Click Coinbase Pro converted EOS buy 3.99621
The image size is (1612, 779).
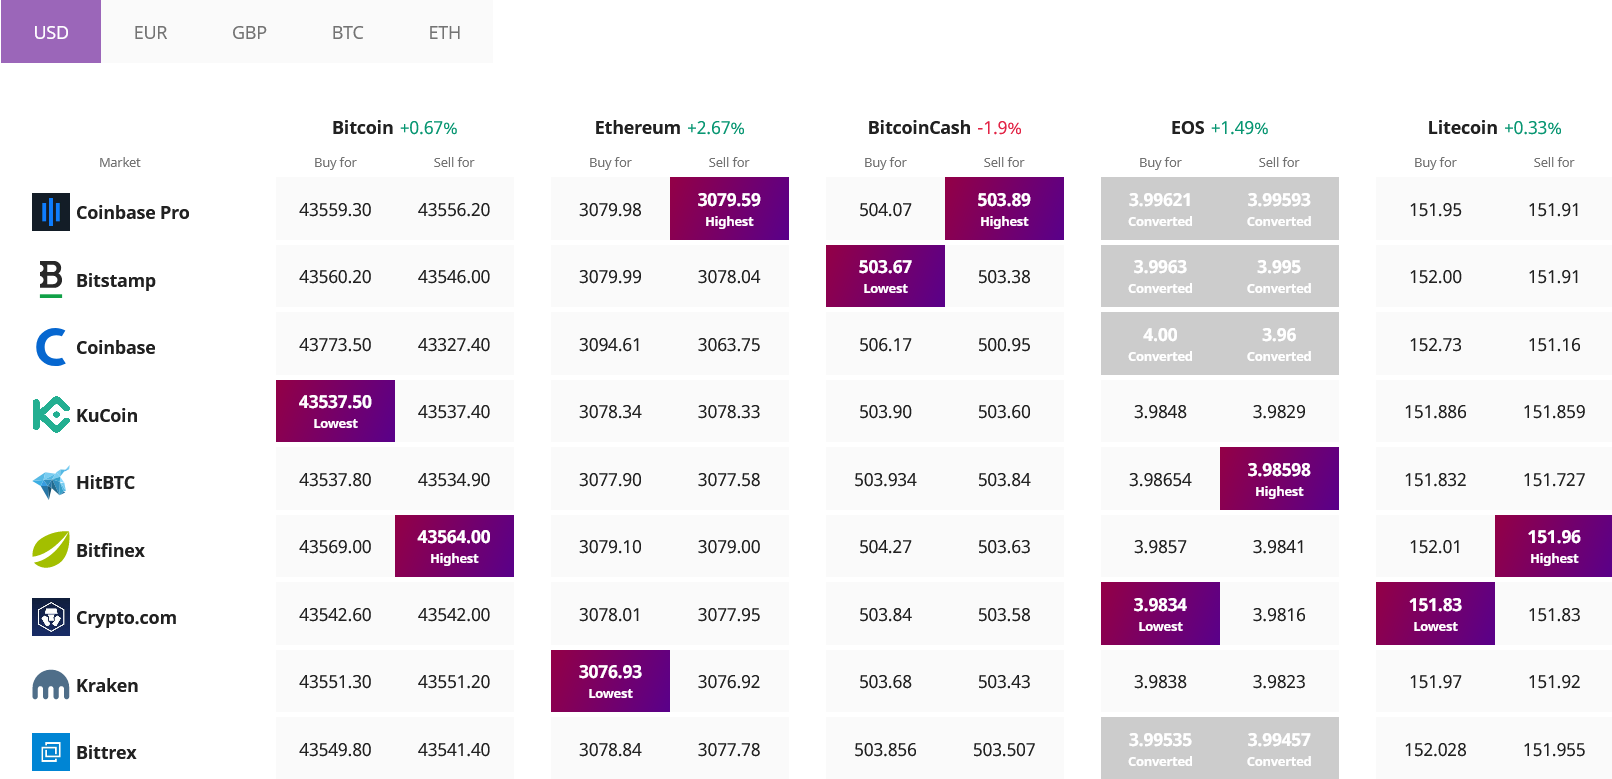[x=1160, y=209]
